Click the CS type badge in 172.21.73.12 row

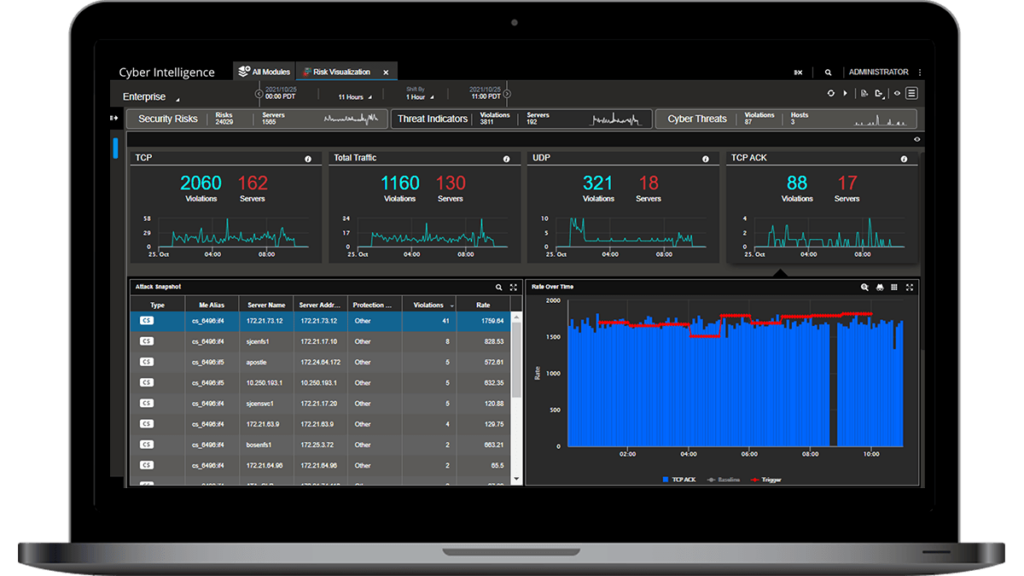tap(147, 321)
